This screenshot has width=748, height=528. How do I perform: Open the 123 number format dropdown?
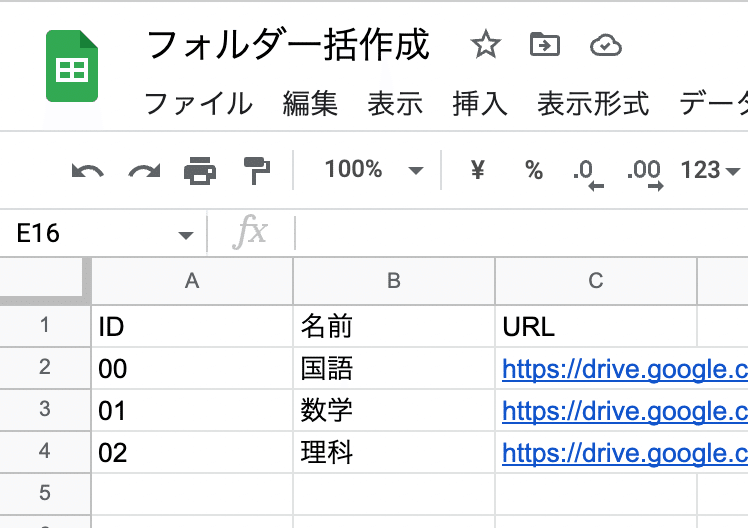point(710,170)
